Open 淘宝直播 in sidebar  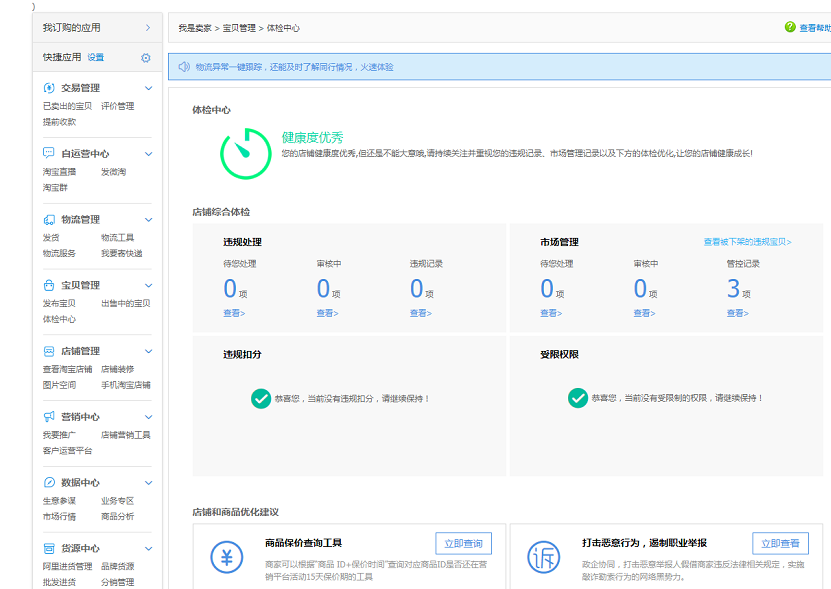click(x=59, y=172)
